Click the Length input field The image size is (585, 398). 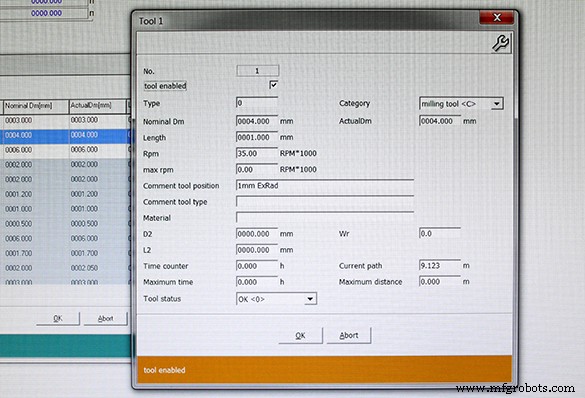click(x=257, y=137)
